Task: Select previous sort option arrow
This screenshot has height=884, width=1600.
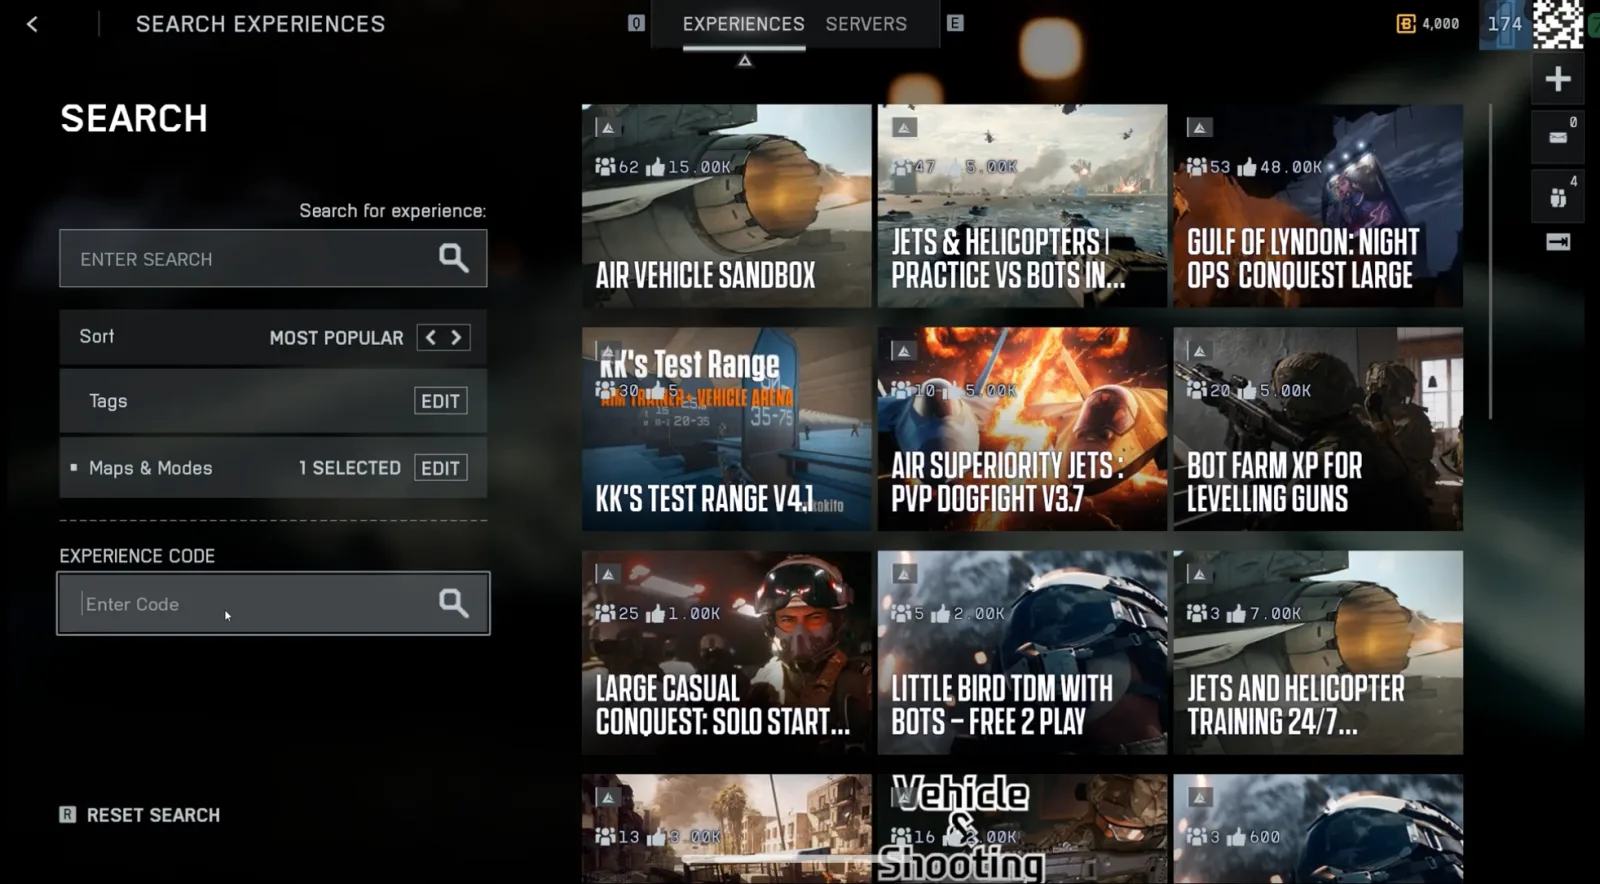Action: 431,337
